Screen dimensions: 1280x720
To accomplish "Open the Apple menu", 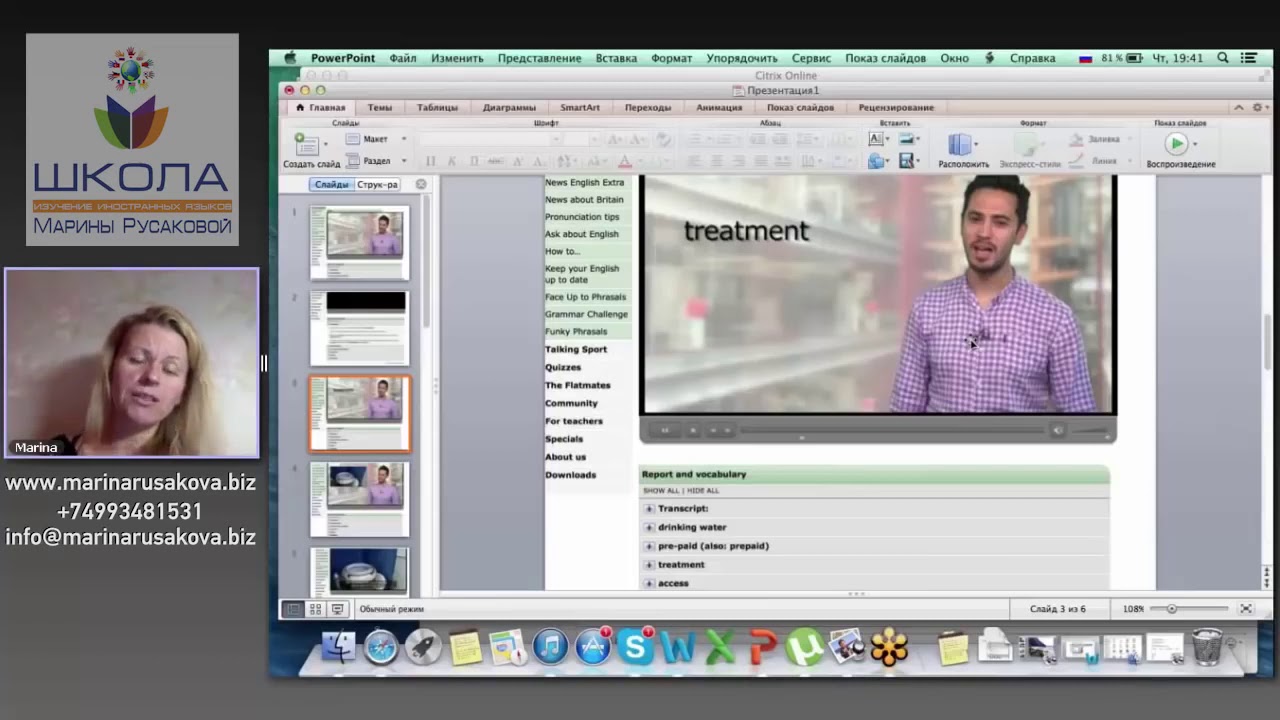I will tap(290, 58).
